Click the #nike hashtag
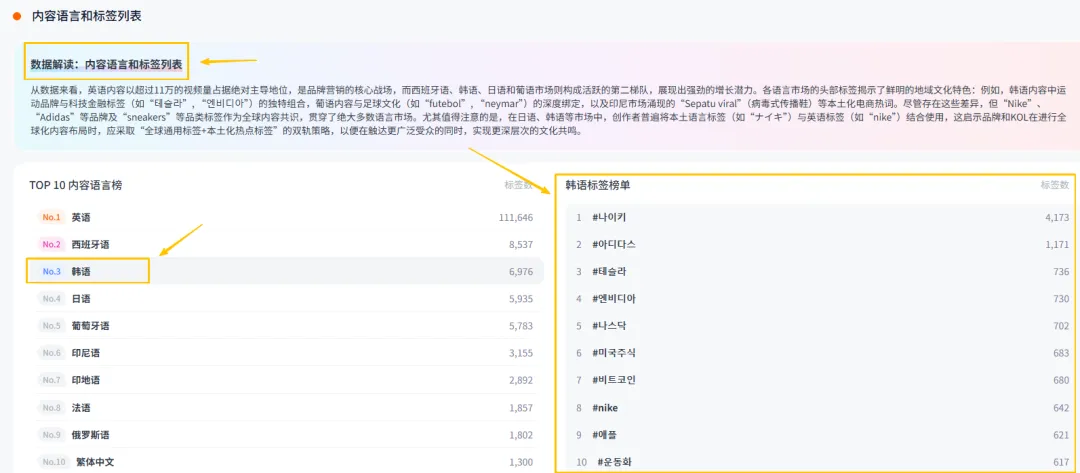The image size is (1080, 473). pyautogui.click(x=605, y=408)
